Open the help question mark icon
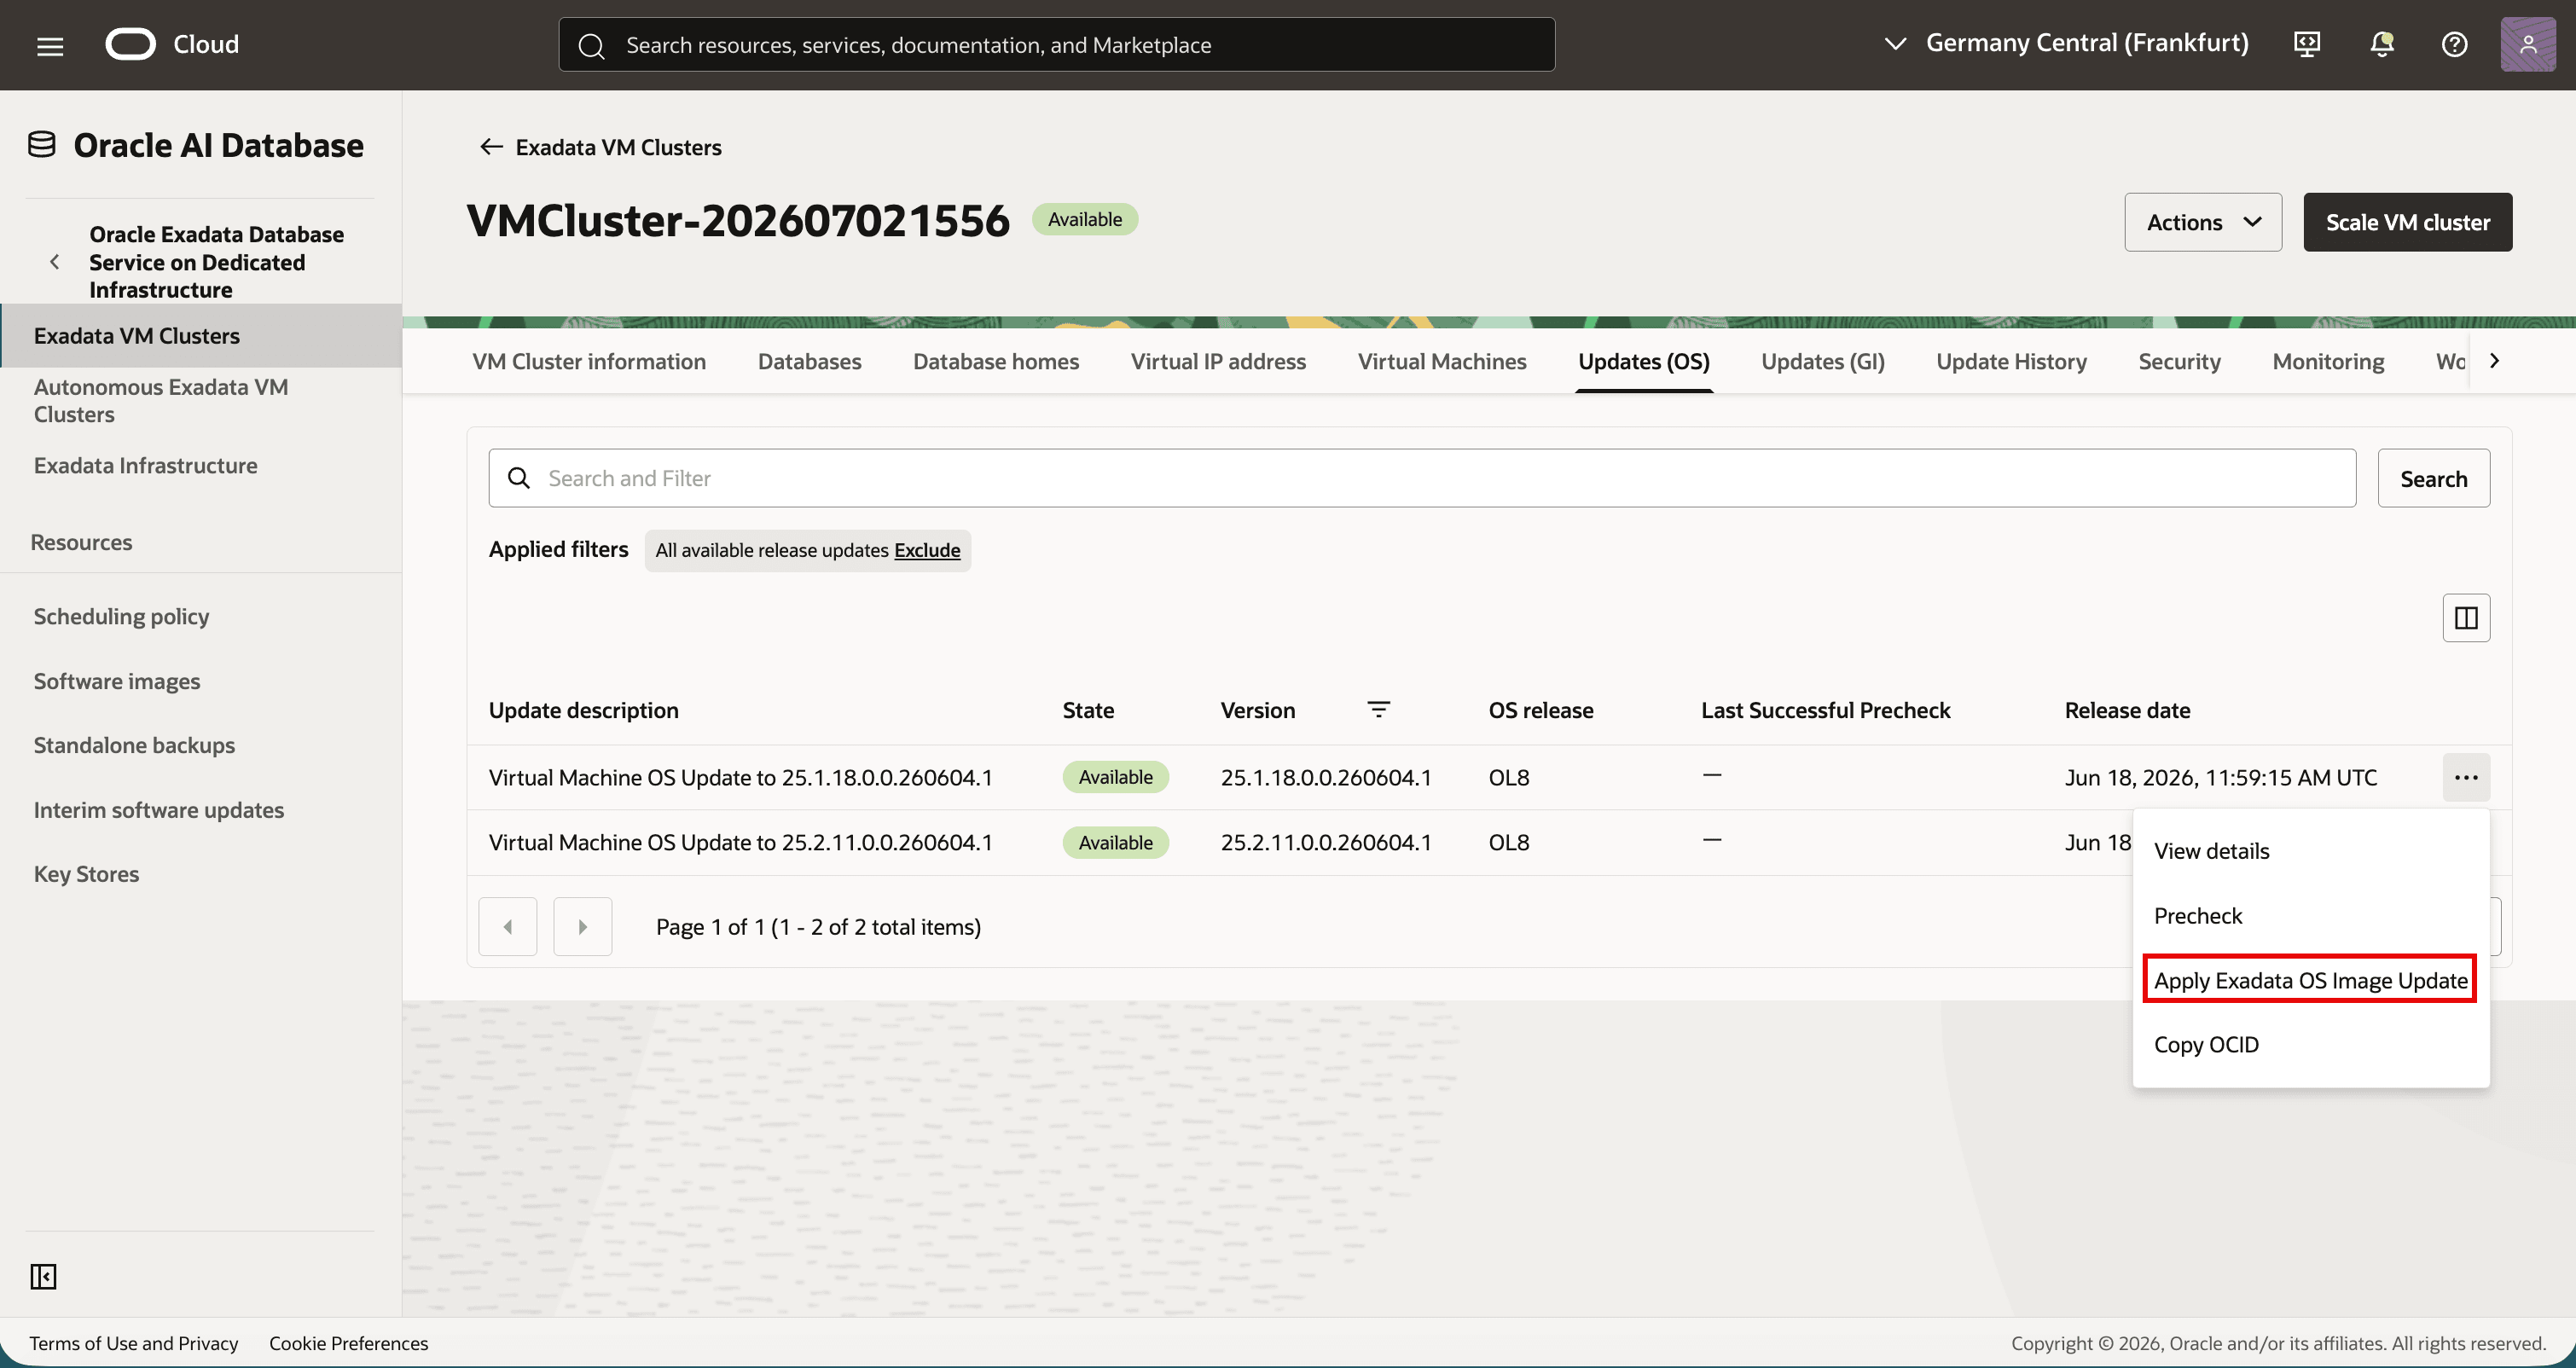The width and height of the screenshot is (2576, 1368). pyautogui.click(x=2454, y=44)
